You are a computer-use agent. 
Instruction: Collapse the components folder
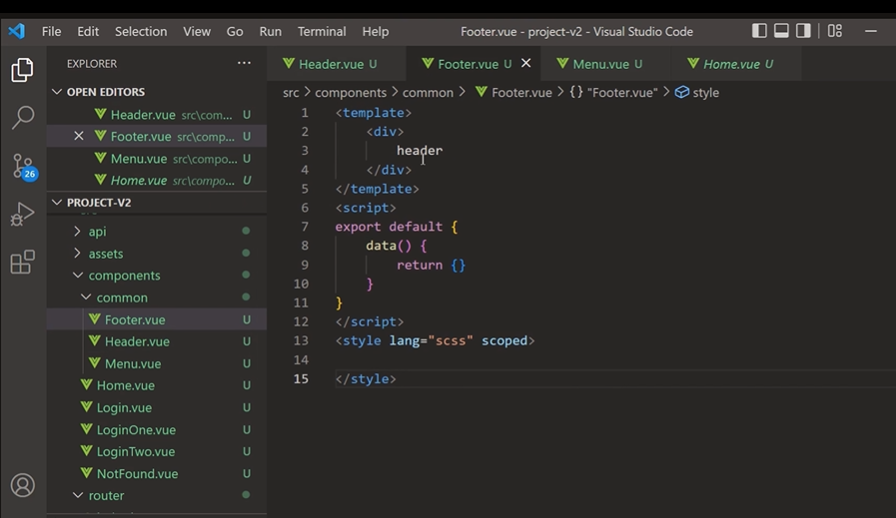123,275
